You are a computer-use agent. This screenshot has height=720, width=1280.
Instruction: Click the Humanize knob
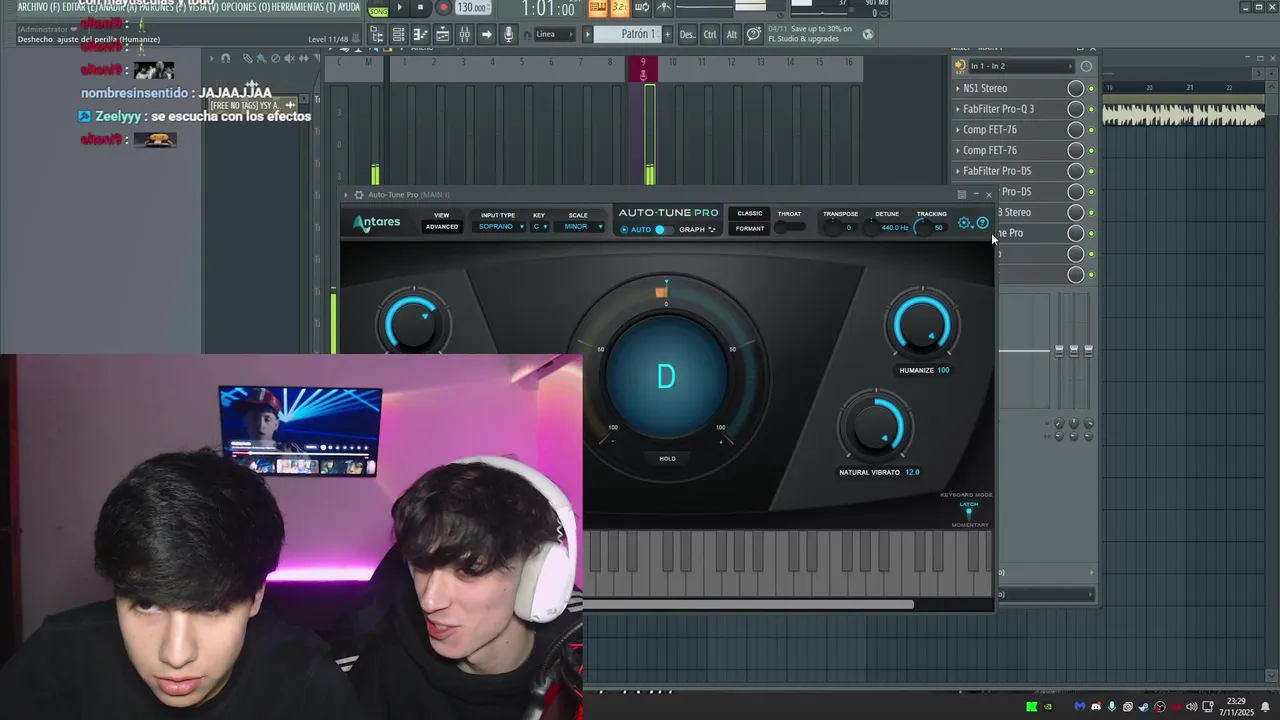tap(921, 325)
